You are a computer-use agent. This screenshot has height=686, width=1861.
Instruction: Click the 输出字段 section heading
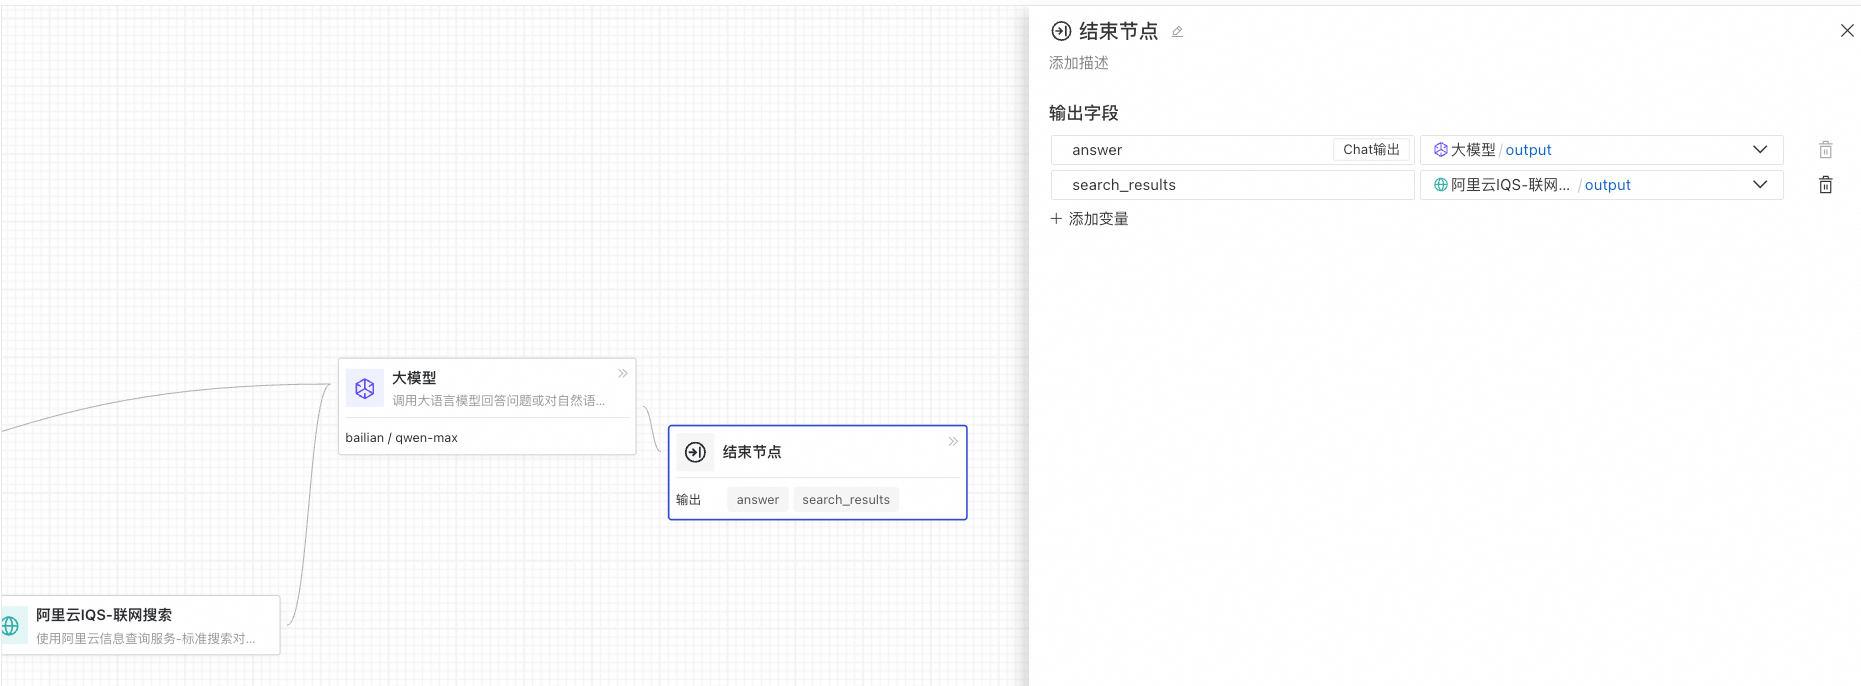1083,113
